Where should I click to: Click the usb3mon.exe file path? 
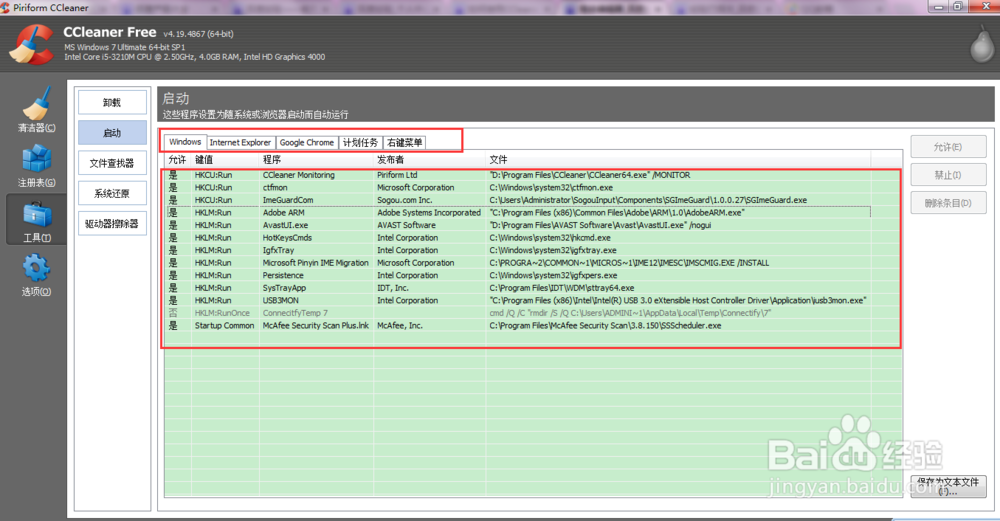point(678,300)
